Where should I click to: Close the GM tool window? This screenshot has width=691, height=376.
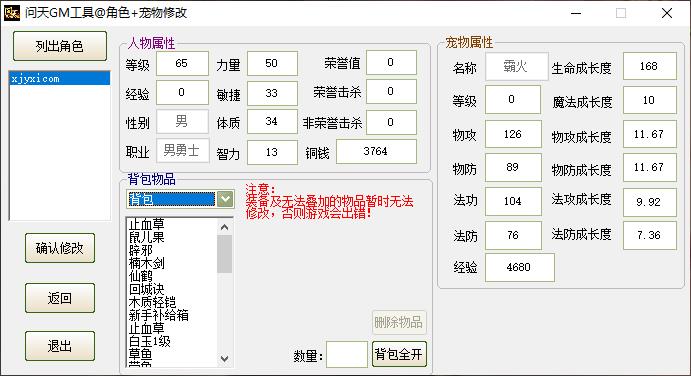click(667, 13)
